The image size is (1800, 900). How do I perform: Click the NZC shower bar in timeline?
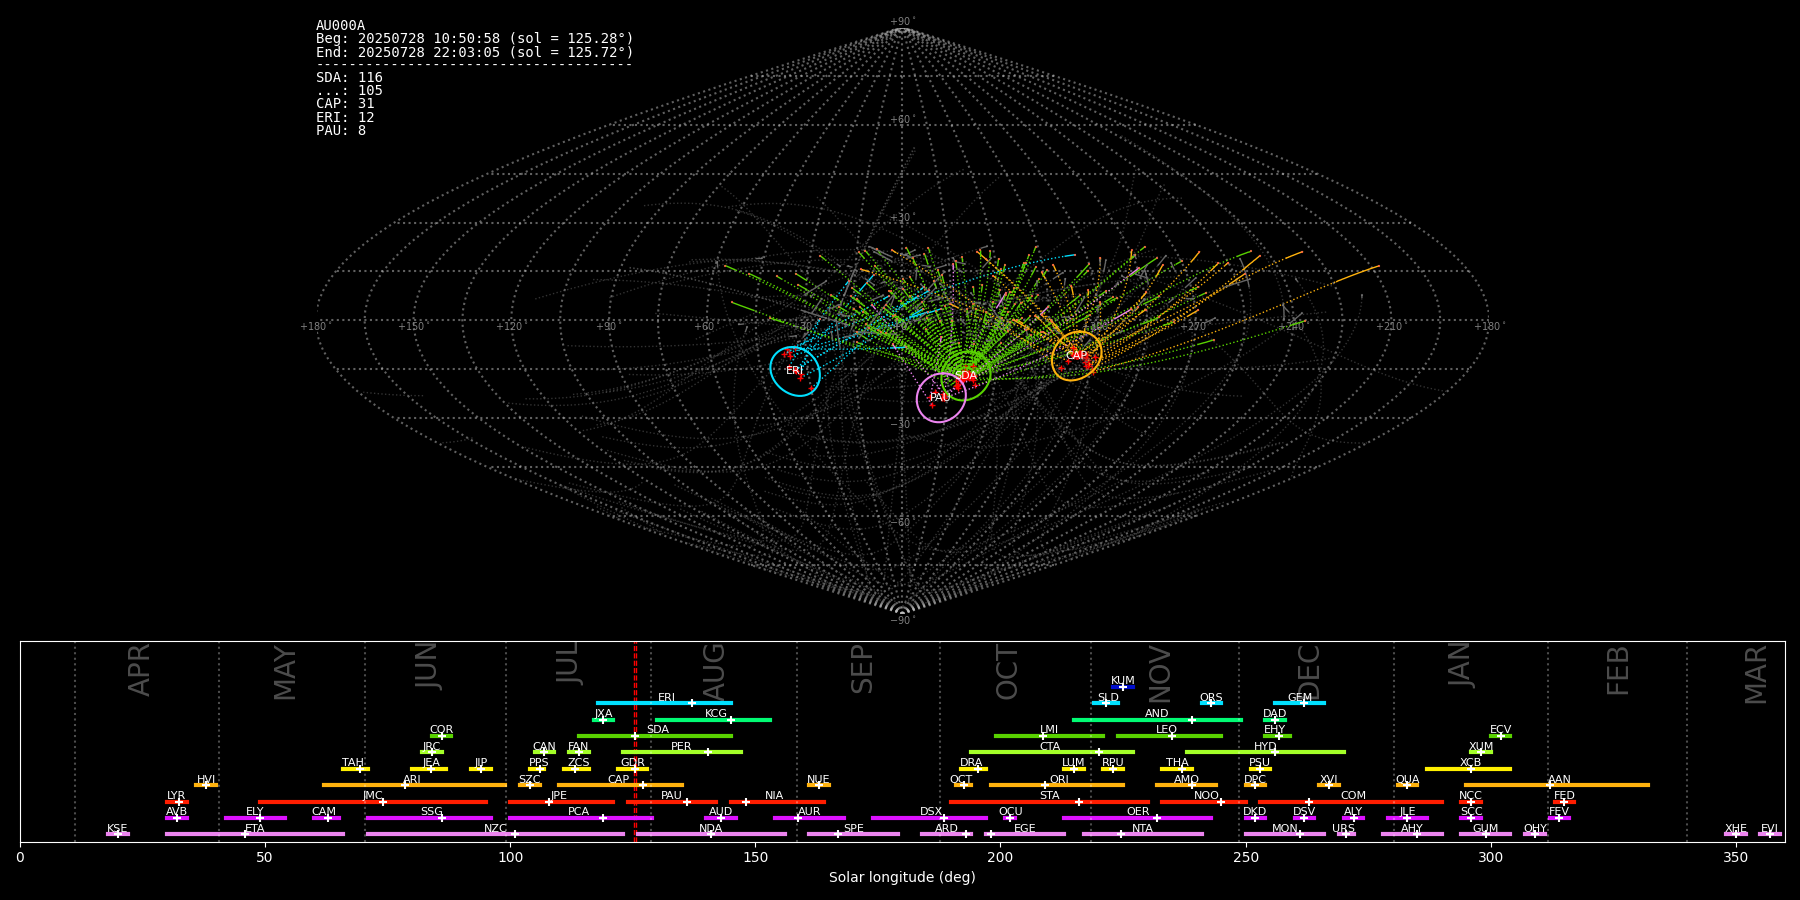pos(495,834)
